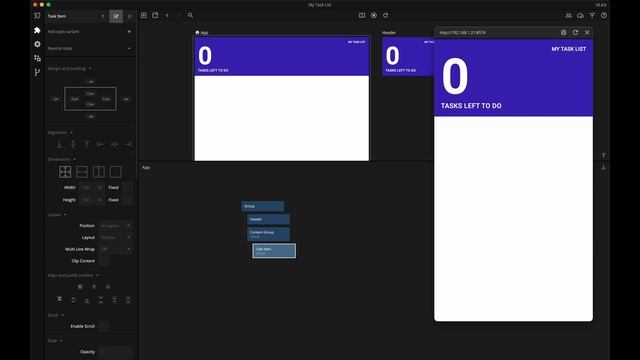Click the Header canvas preview label

tap(389, 33)
